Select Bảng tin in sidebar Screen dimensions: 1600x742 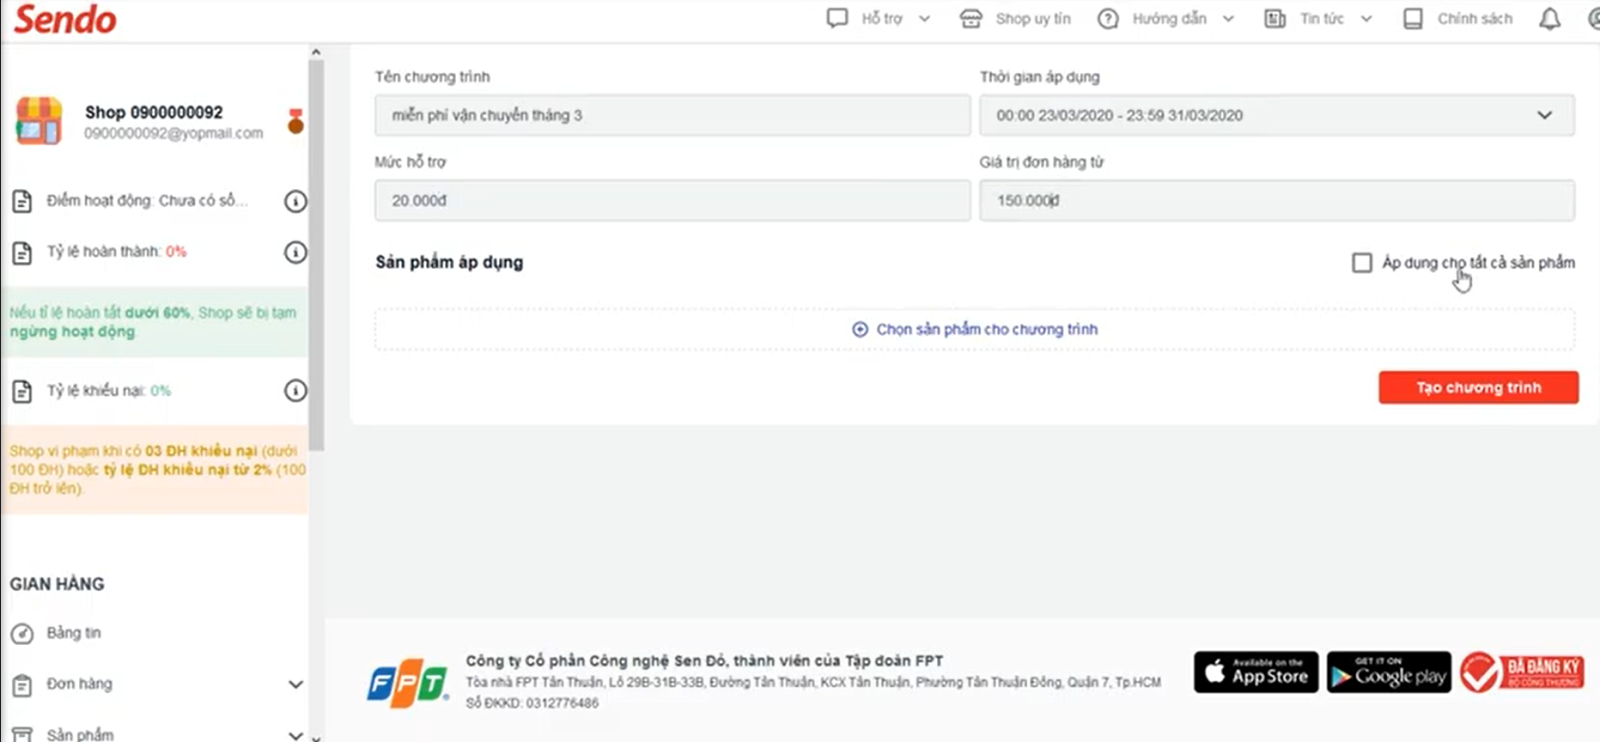pyautogui.click(x=73, y=633)
